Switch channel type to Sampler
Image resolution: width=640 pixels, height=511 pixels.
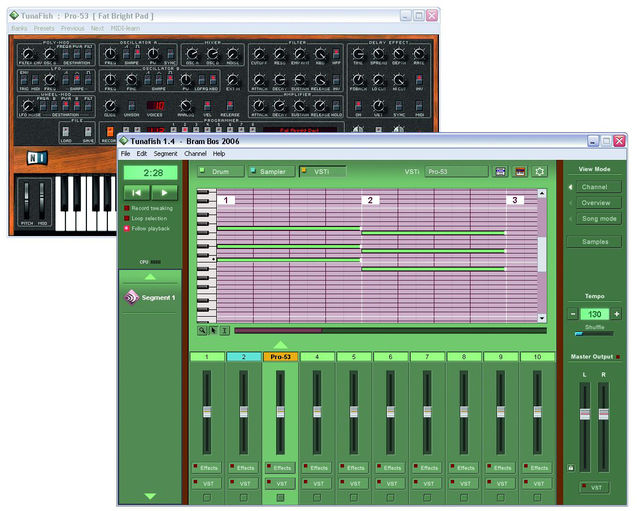272,172
